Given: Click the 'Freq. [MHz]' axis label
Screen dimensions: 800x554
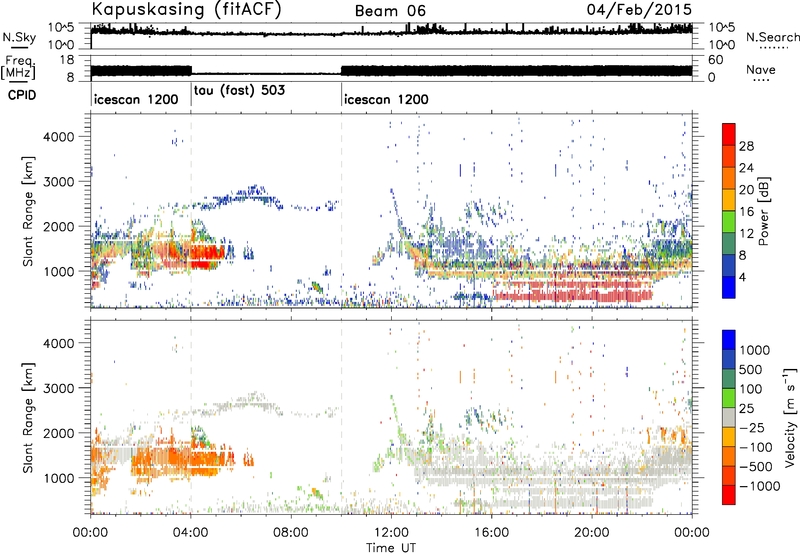Looking at the screenshot, I should tap(18, 67).
